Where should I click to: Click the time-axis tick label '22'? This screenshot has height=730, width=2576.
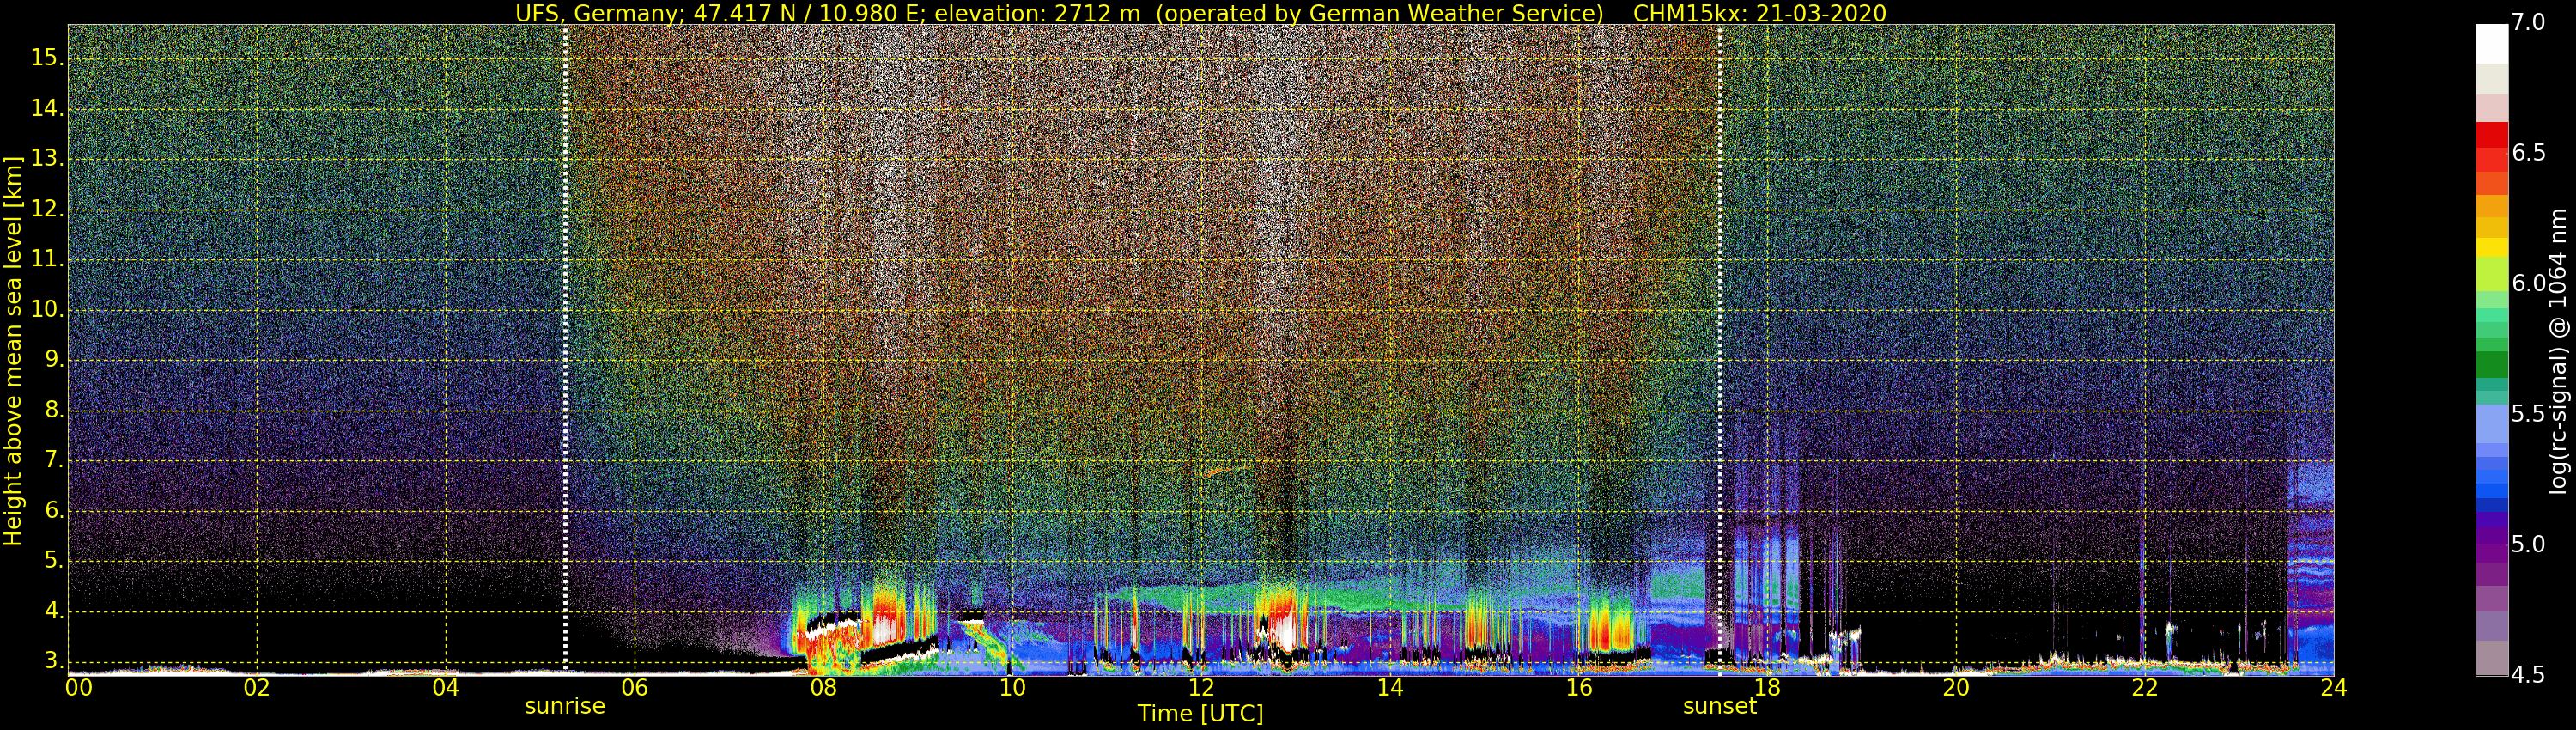point(2145,688)
